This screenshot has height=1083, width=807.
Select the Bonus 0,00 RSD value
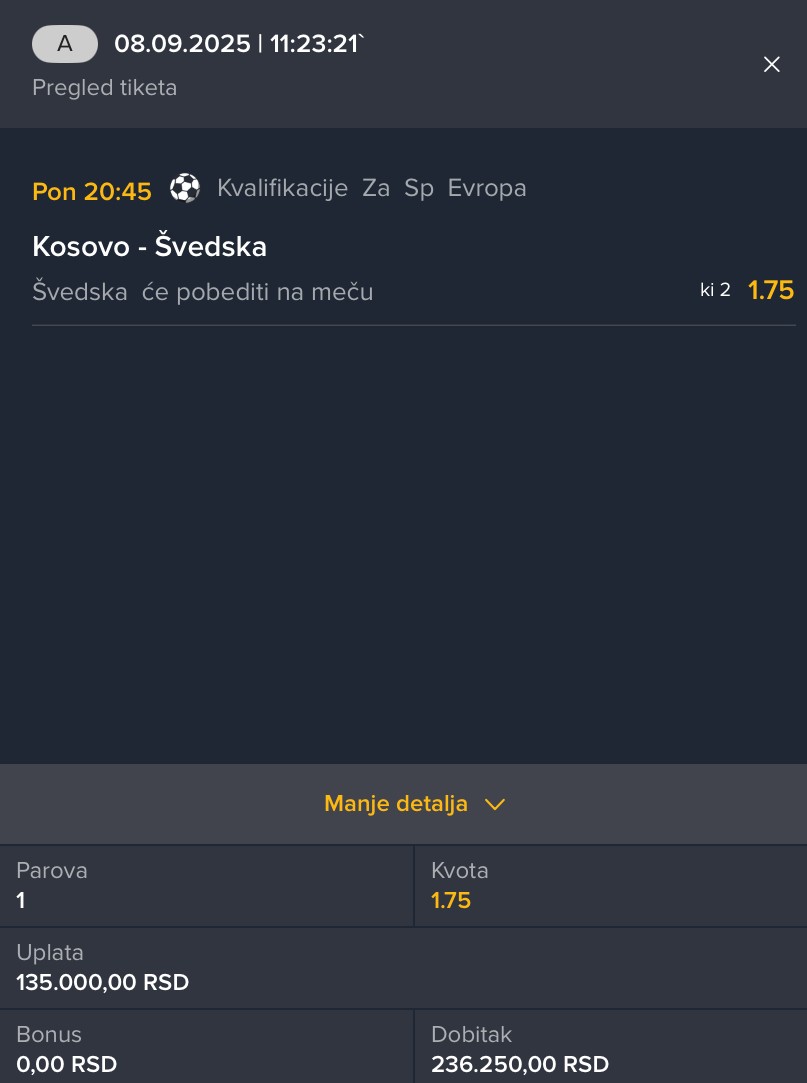(66, 1064)
